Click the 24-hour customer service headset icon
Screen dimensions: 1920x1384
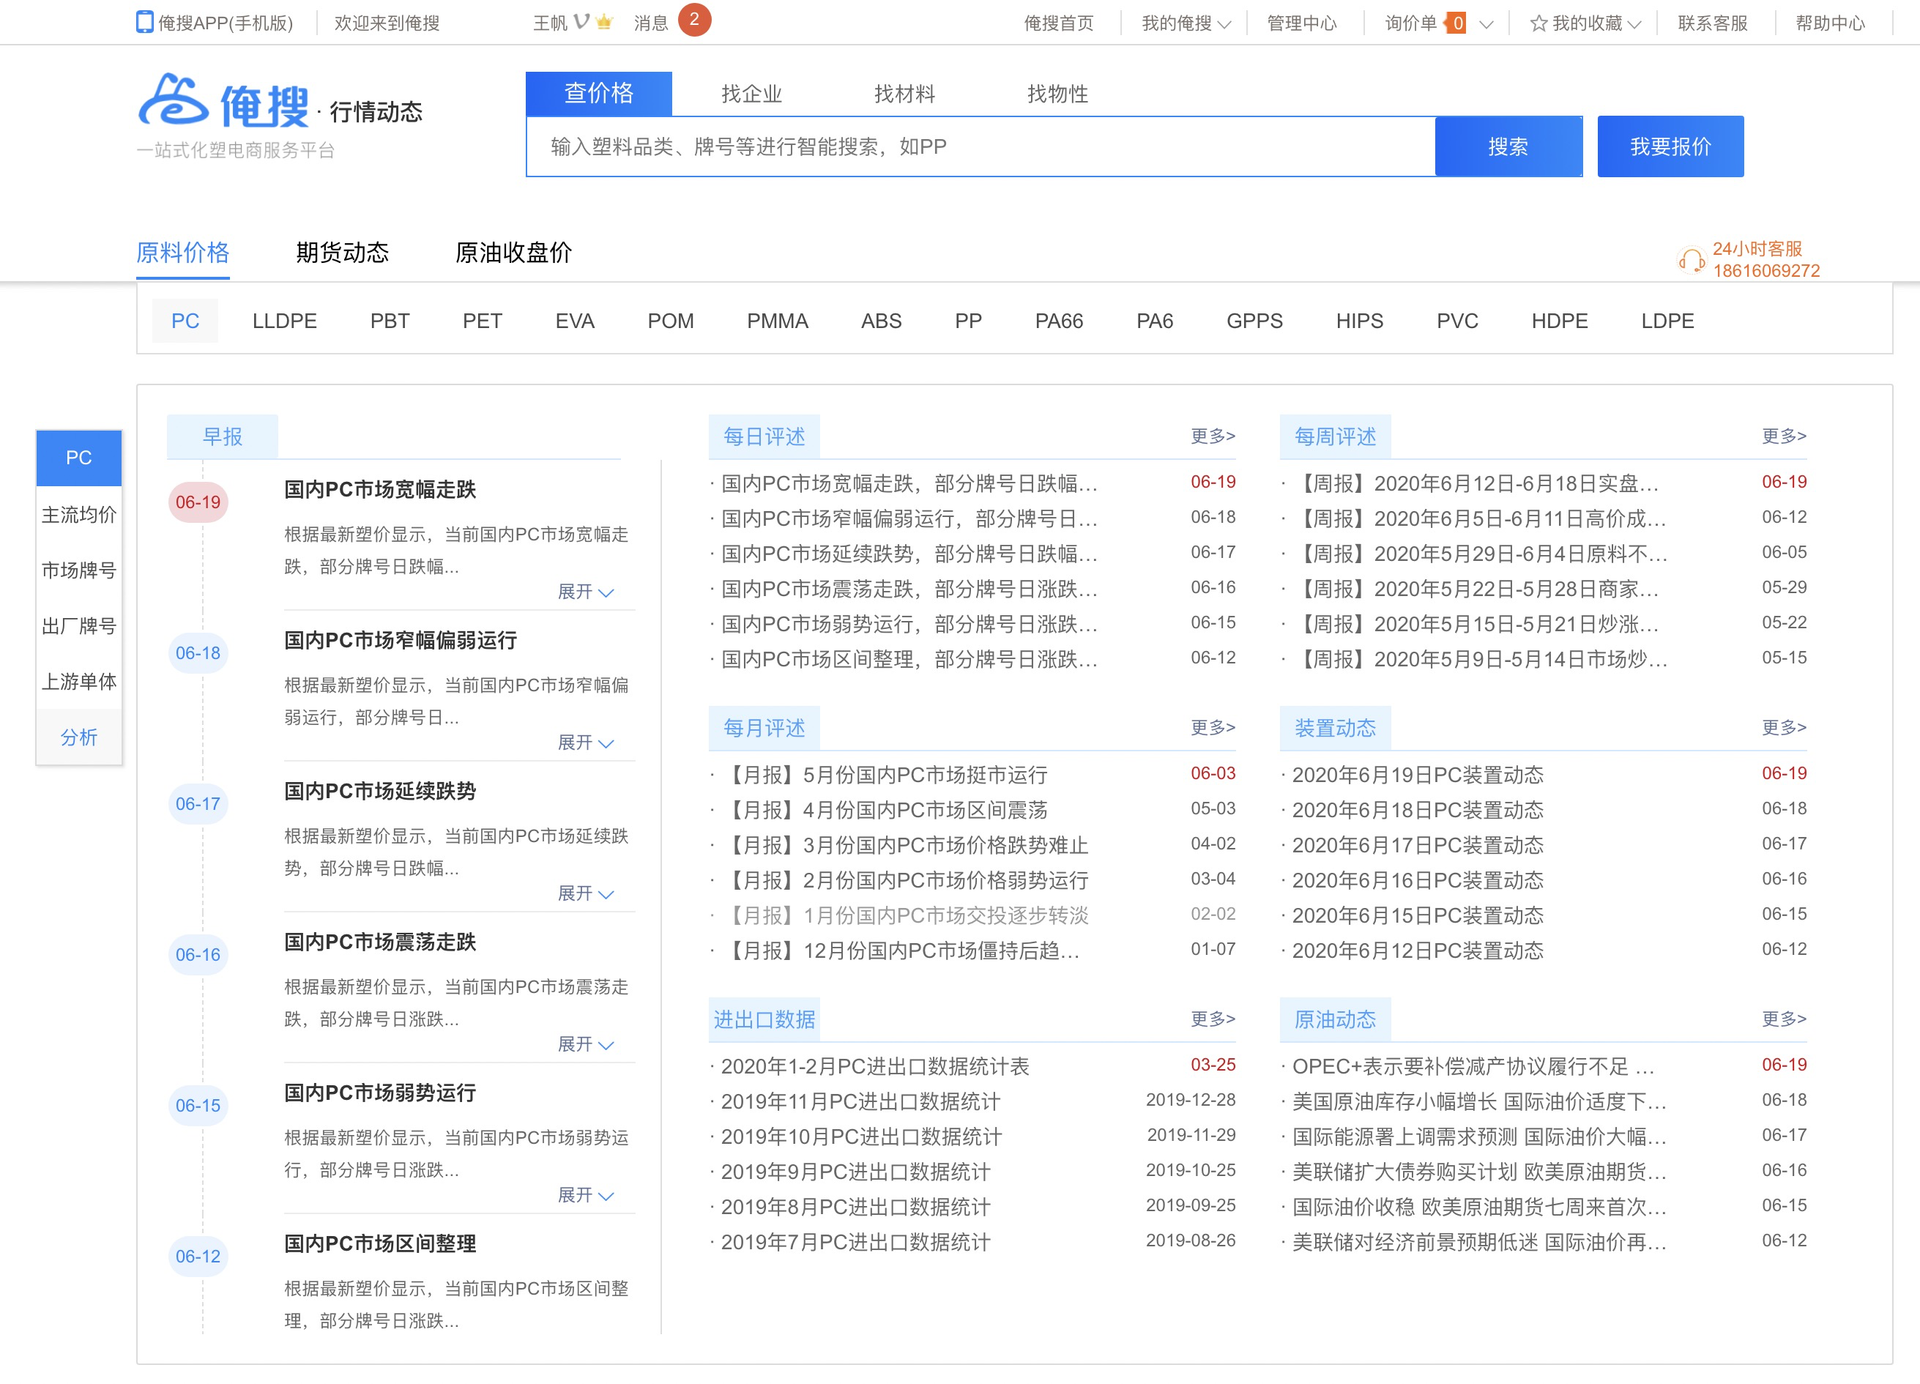[1691, 260]
